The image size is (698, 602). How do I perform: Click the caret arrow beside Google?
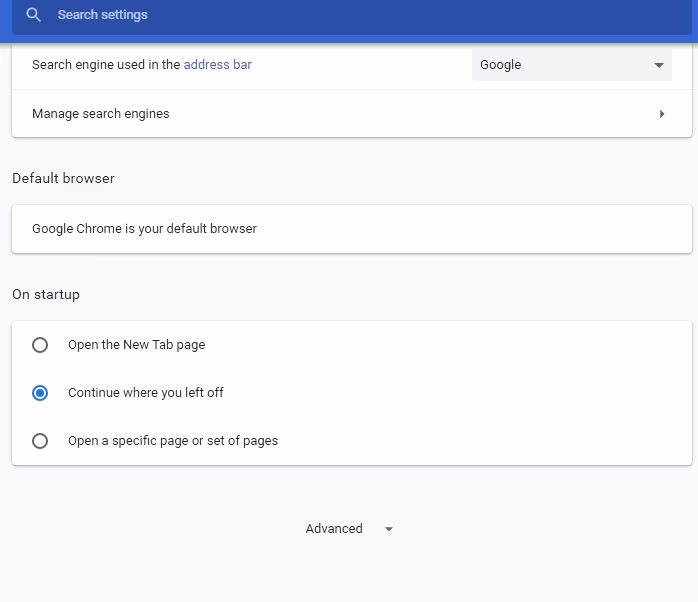[x=659, y=65]
